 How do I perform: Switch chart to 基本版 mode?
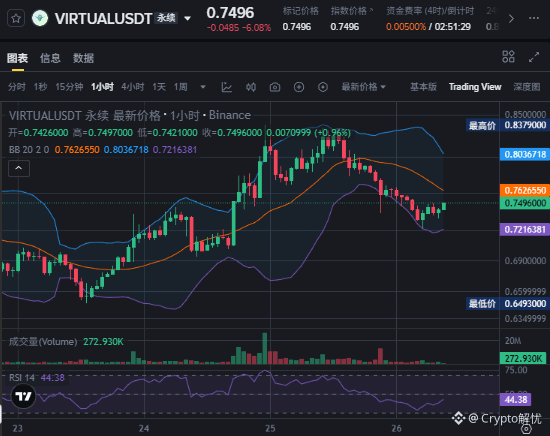[x=423, y=87]
